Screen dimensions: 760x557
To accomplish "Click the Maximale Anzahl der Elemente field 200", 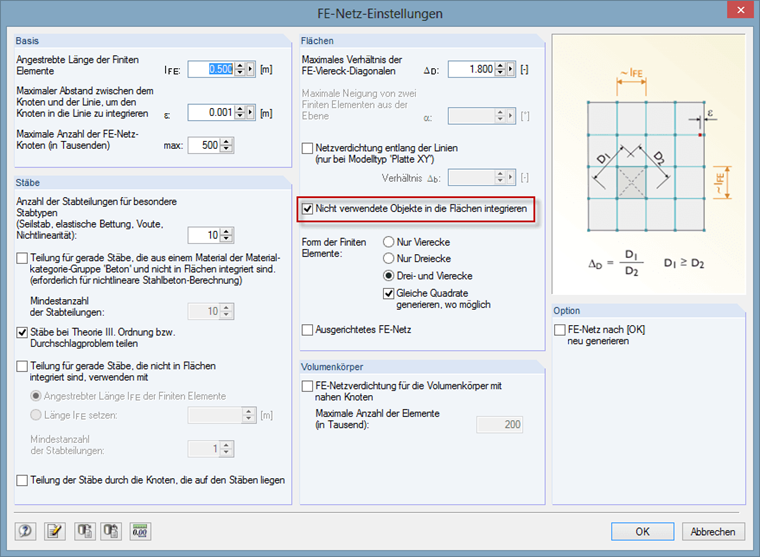I will pyautogui.click(x=500, y=425).
